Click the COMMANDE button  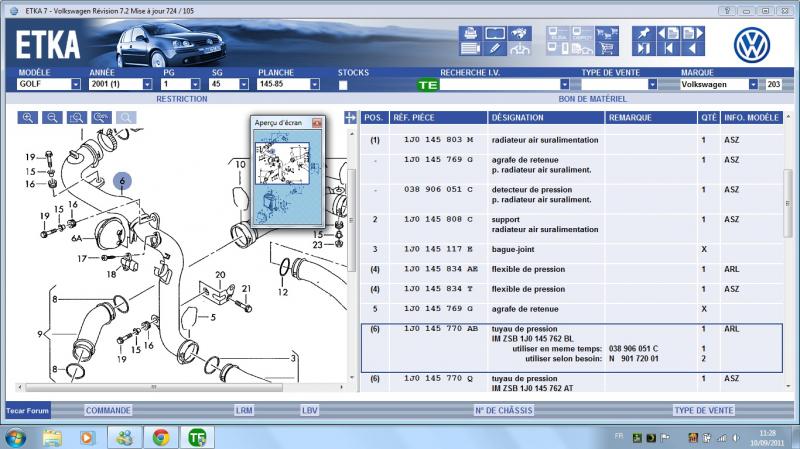click(108, 410)
